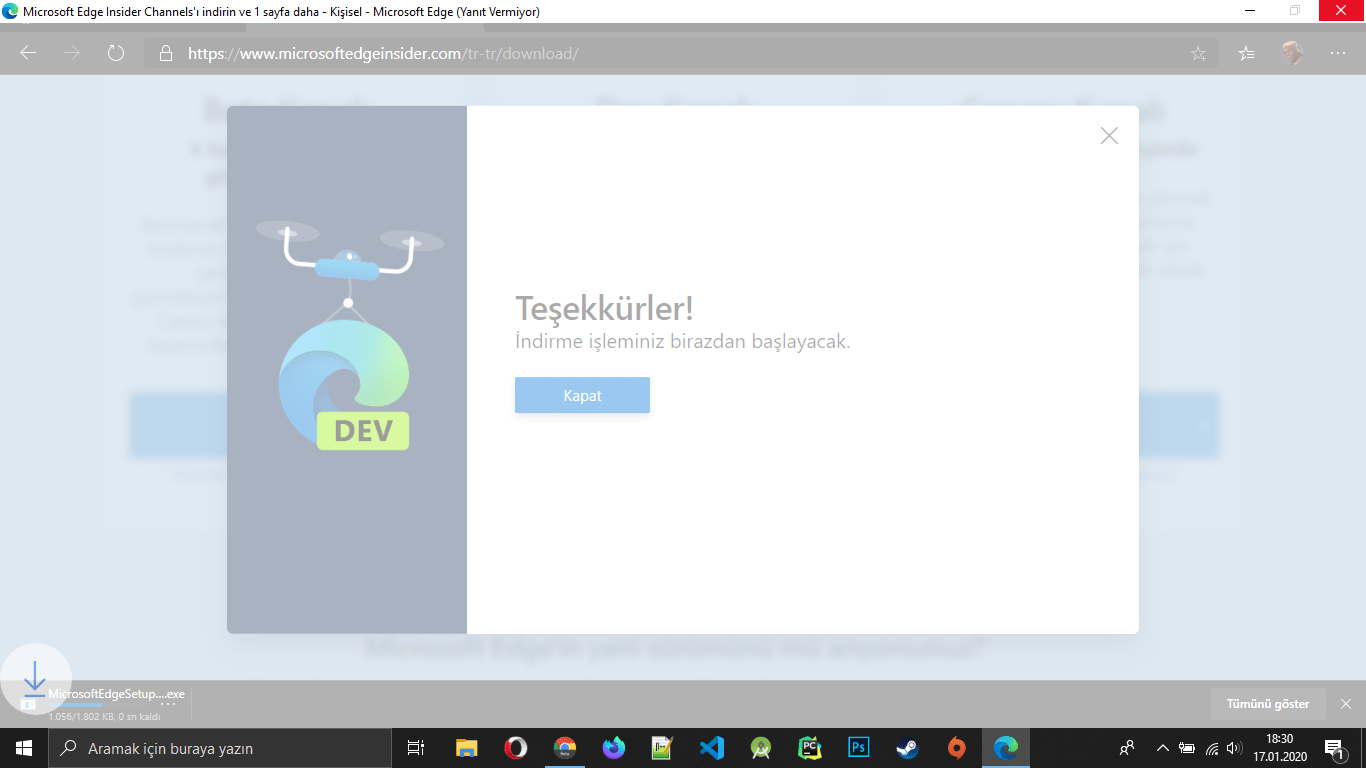Click the Teşekkürler! heading
The height and width of the screenshot is (768, 1366).
[x=604, y=308]
